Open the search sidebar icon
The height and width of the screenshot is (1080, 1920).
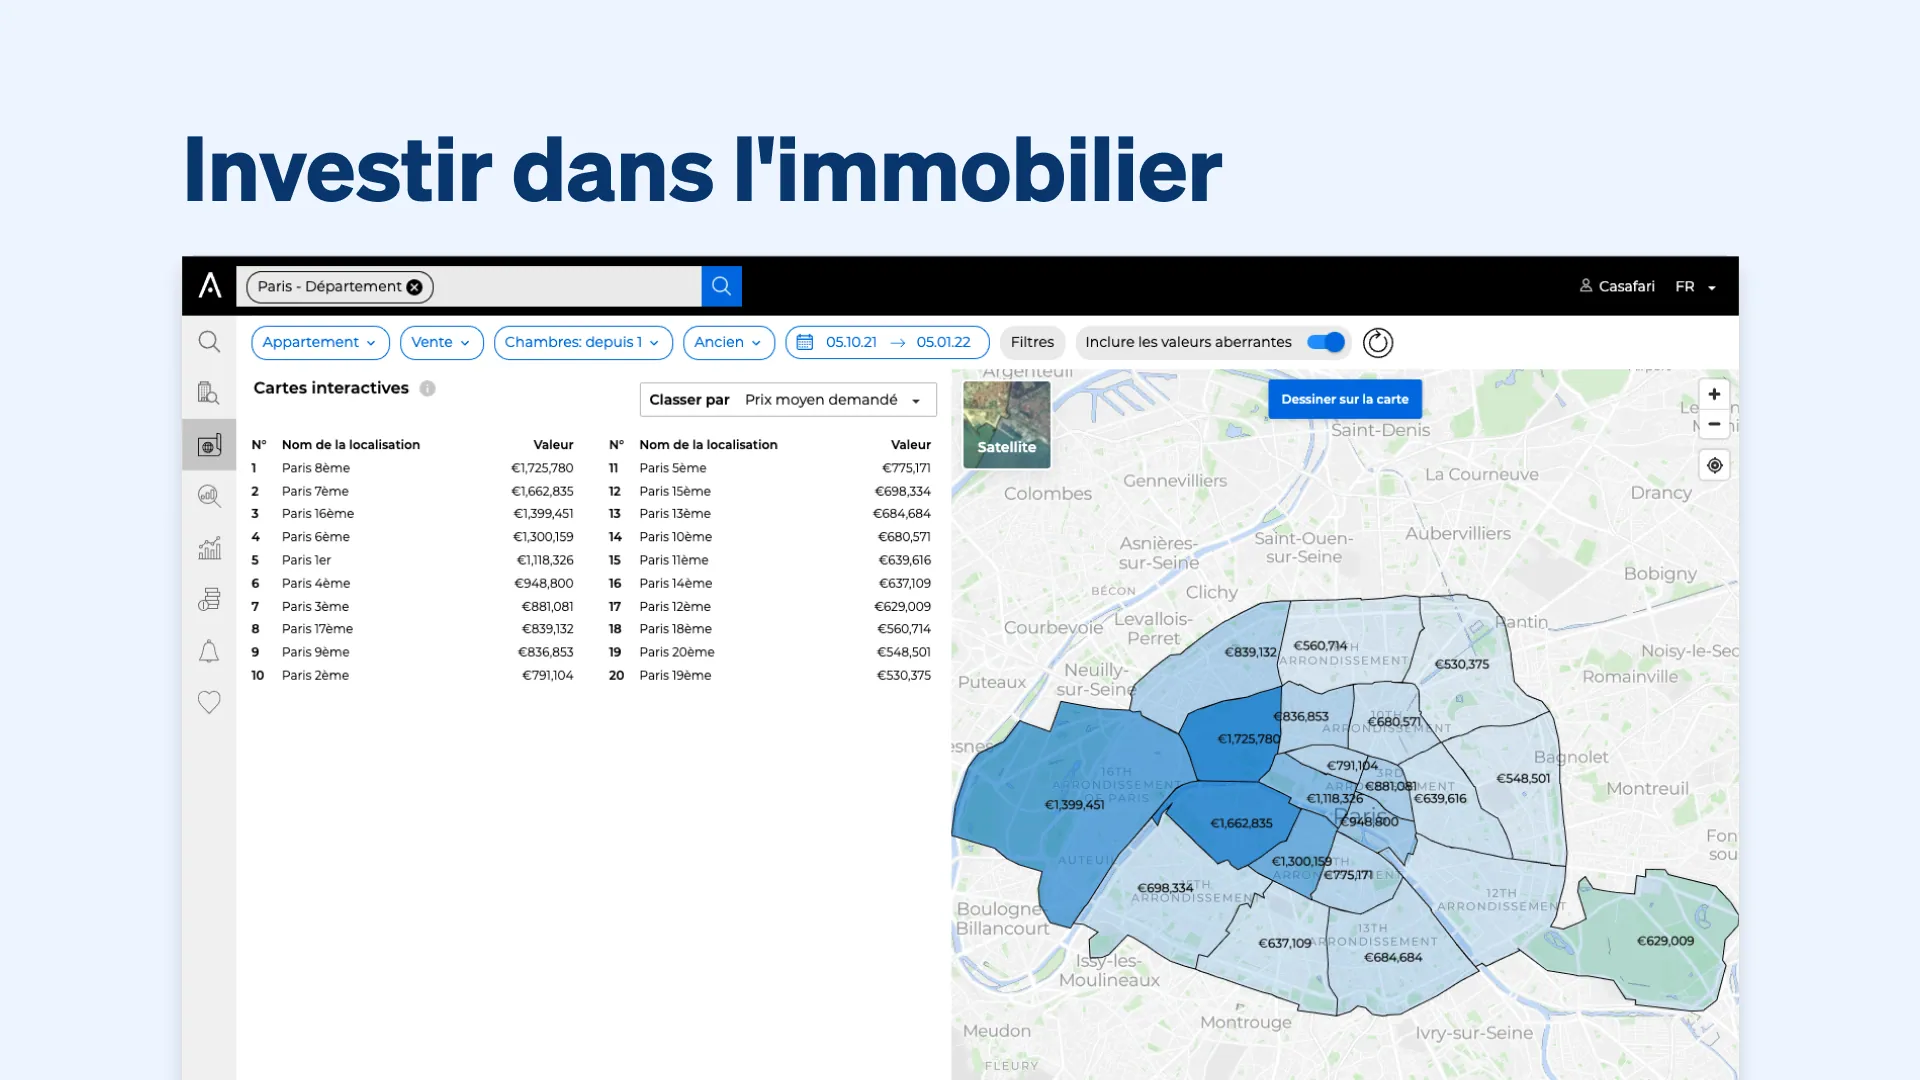[209, 342]
